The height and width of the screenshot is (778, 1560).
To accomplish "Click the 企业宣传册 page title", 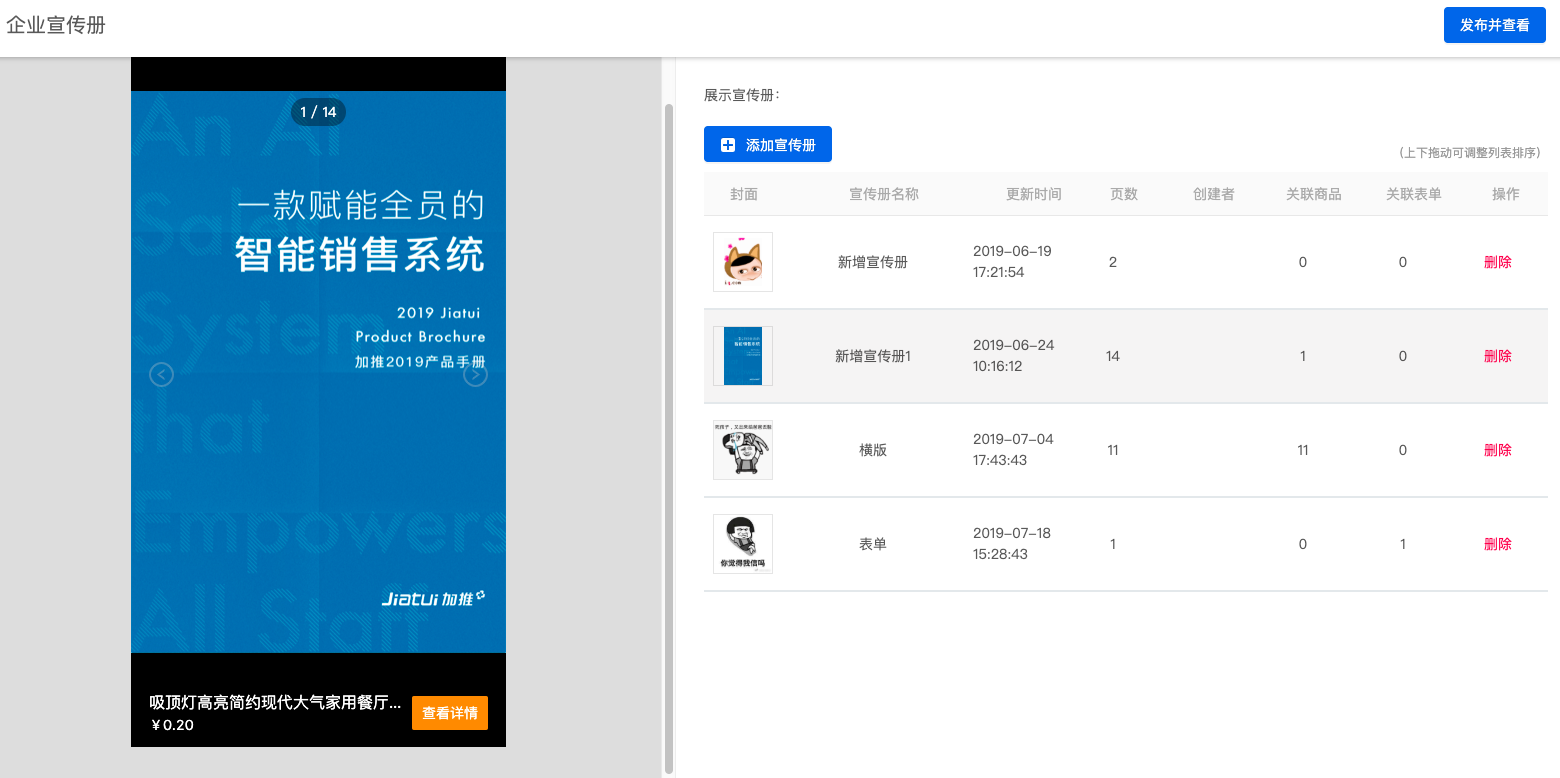I will coord(56,25).
